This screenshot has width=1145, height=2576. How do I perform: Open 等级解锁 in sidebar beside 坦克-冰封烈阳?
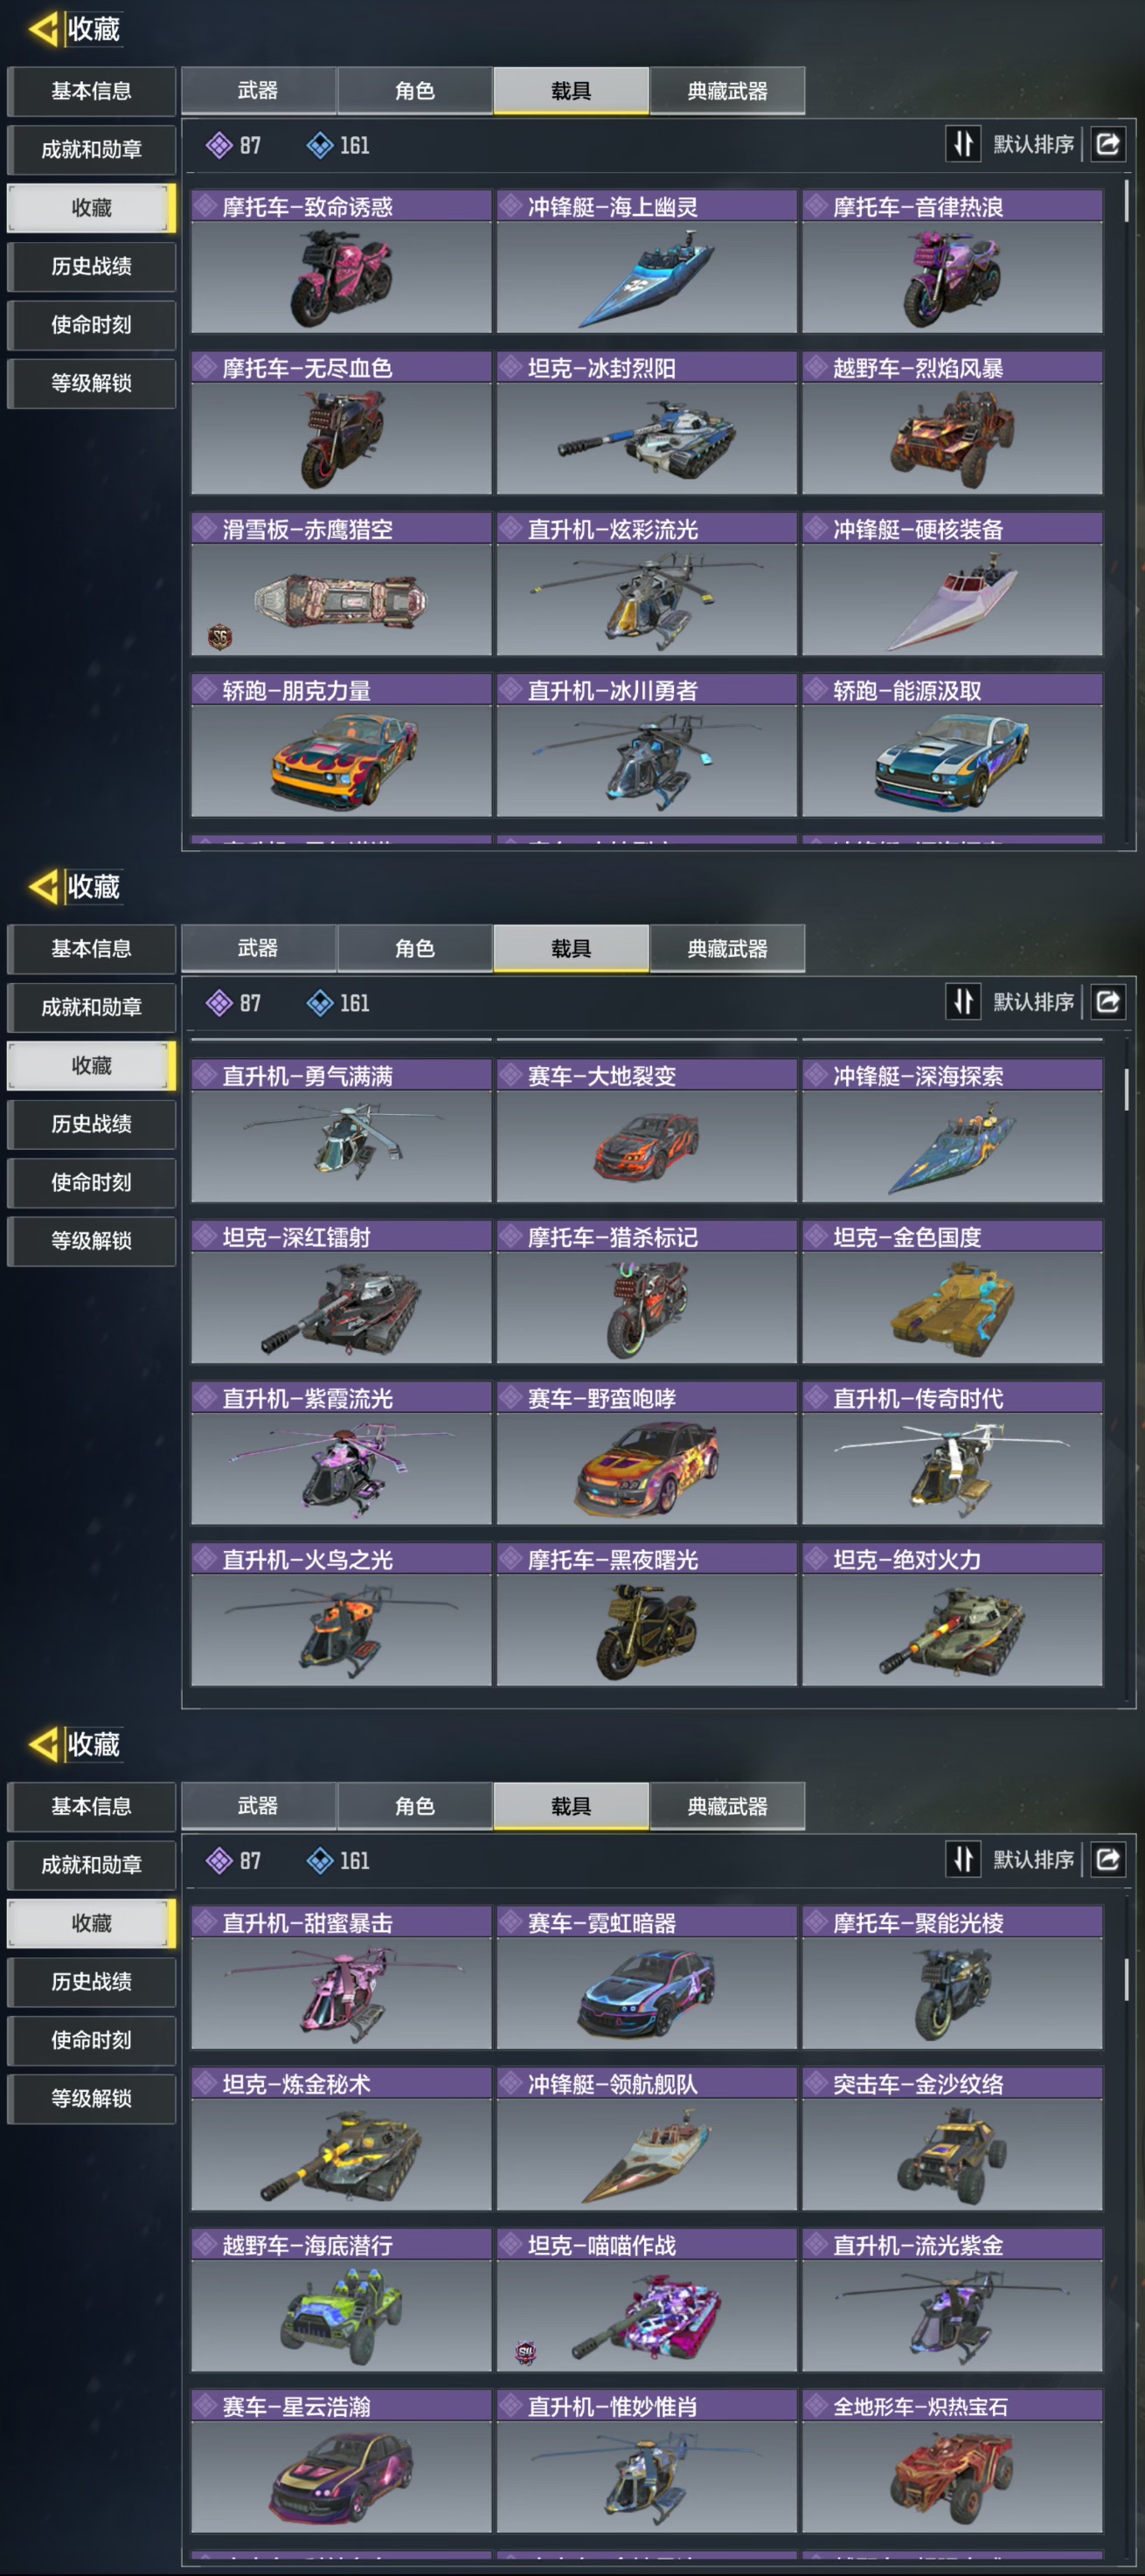(91, 383)
